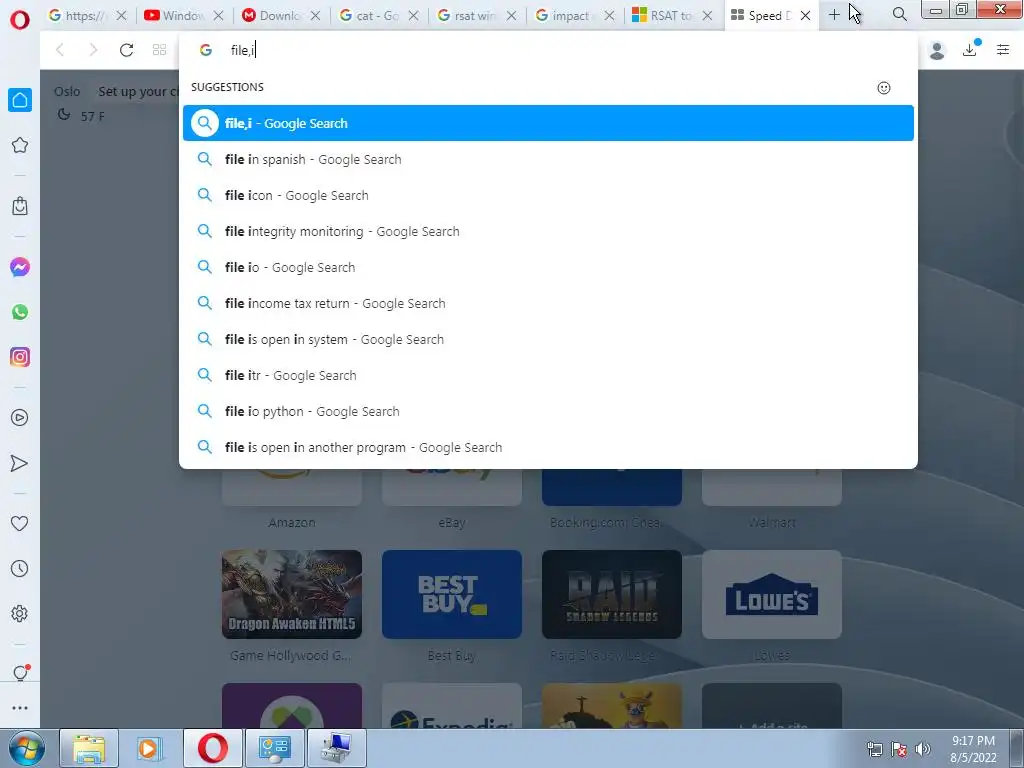Image resolution: width=1024 pixels, height=768 pixels.
Task: Switch to the 'cat - Go' tab
Action: point(379,15)
